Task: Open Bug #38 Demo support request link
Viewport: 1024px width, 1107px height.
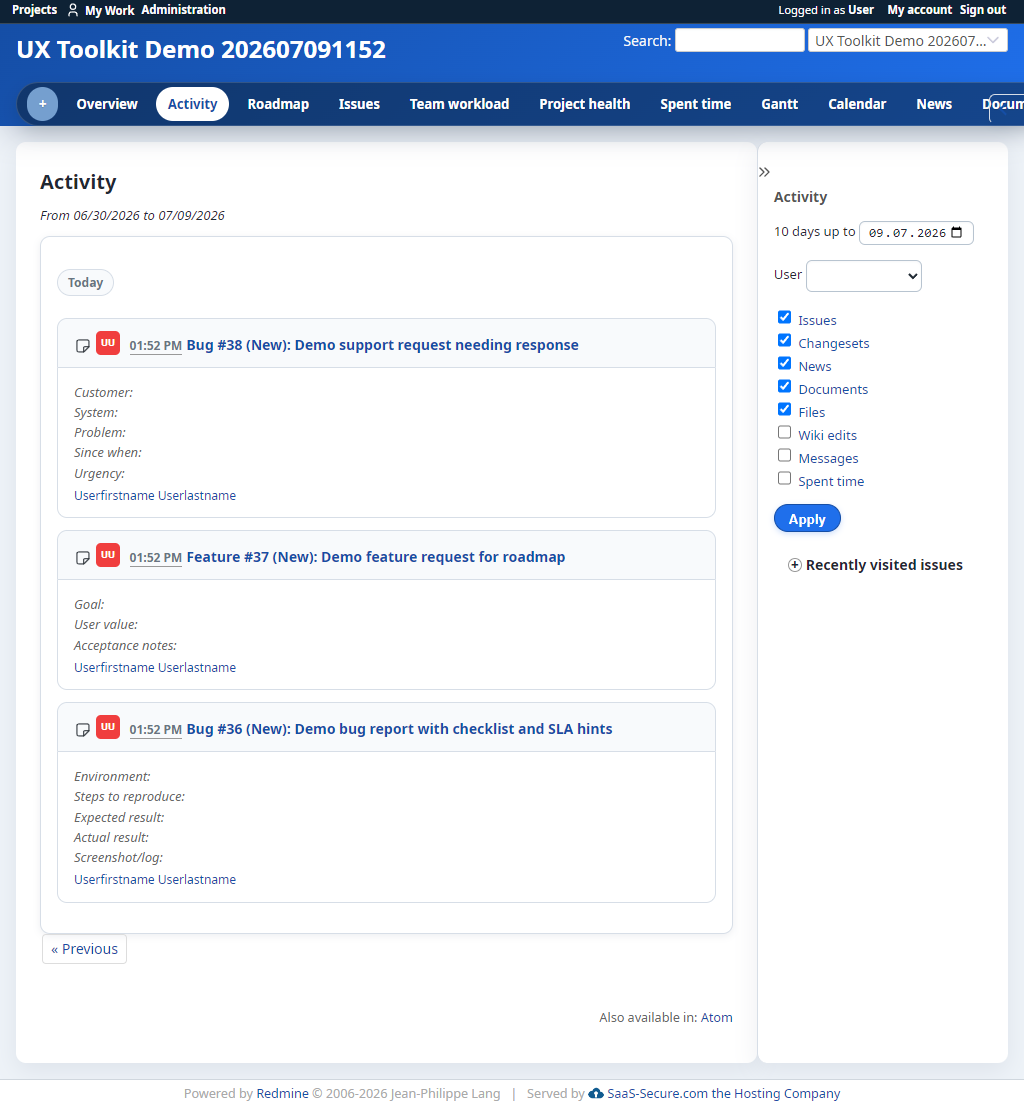Action: [382, 345]
